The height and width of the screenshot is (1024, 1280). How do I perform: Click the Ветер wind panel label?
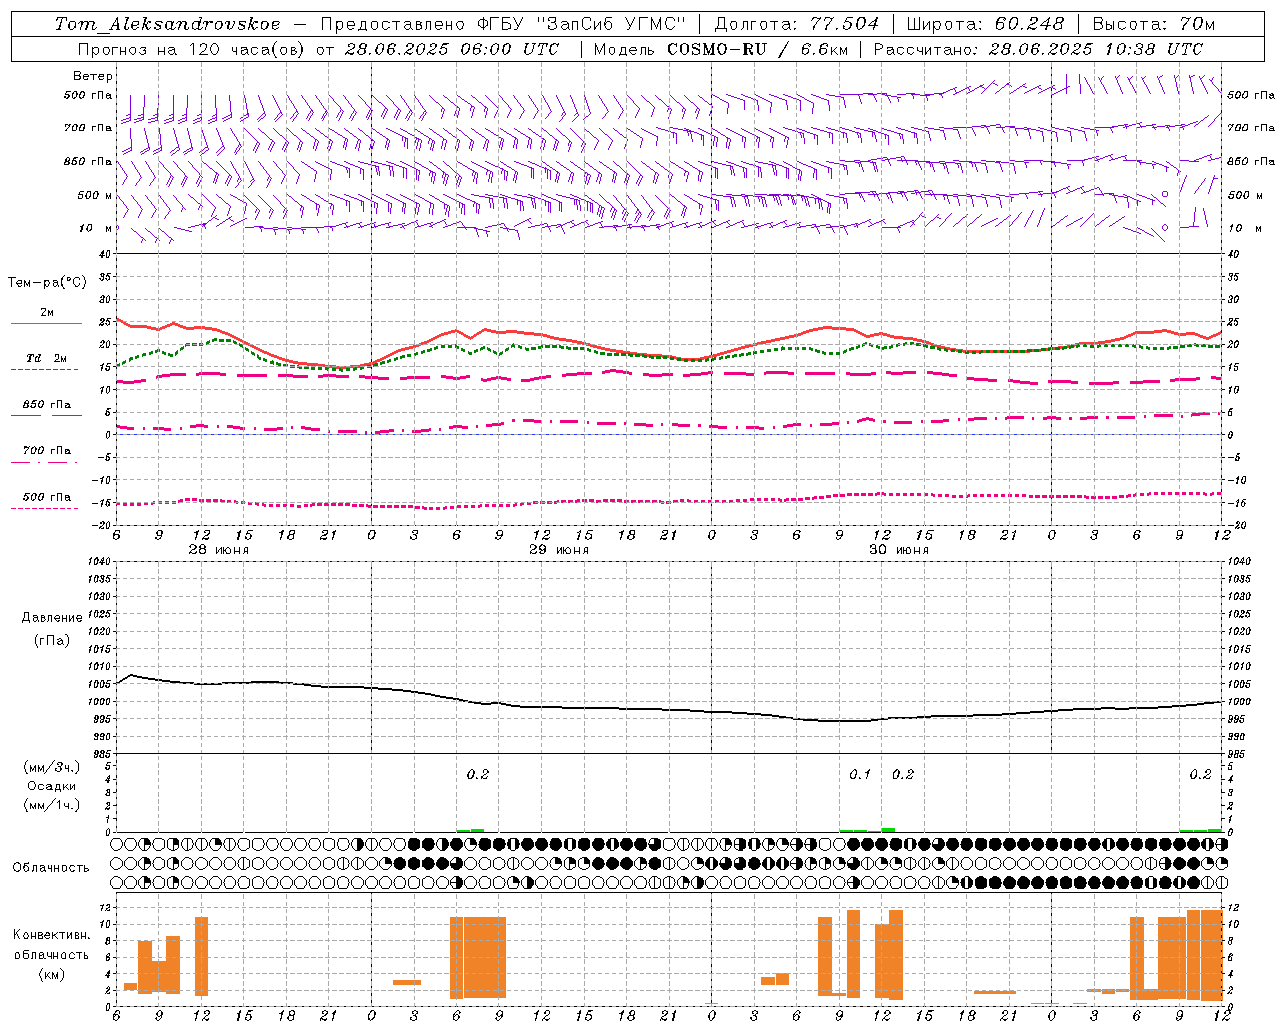click(x=93, y=76)
